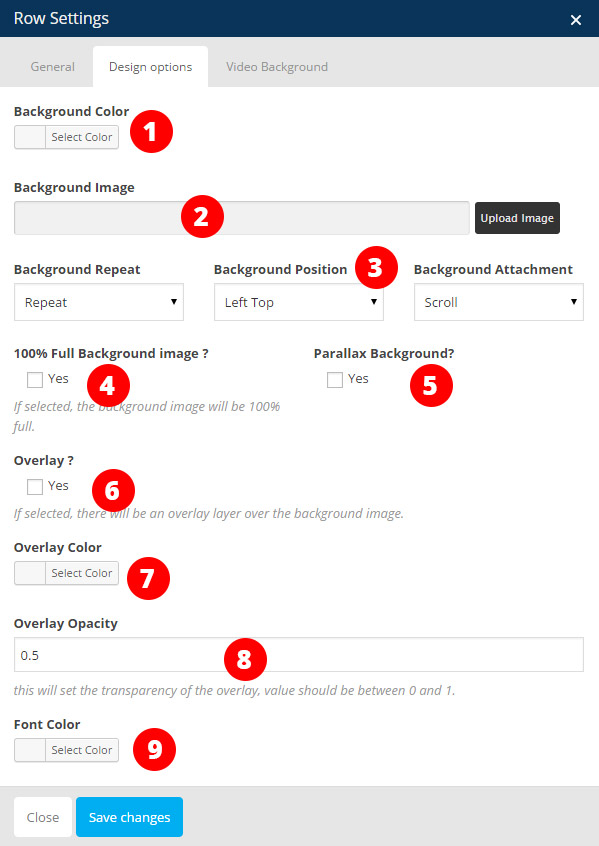This screenshot has width=599, height=846.
Task: Click Select Color for Background Color
Action: (x=82, y=137)
